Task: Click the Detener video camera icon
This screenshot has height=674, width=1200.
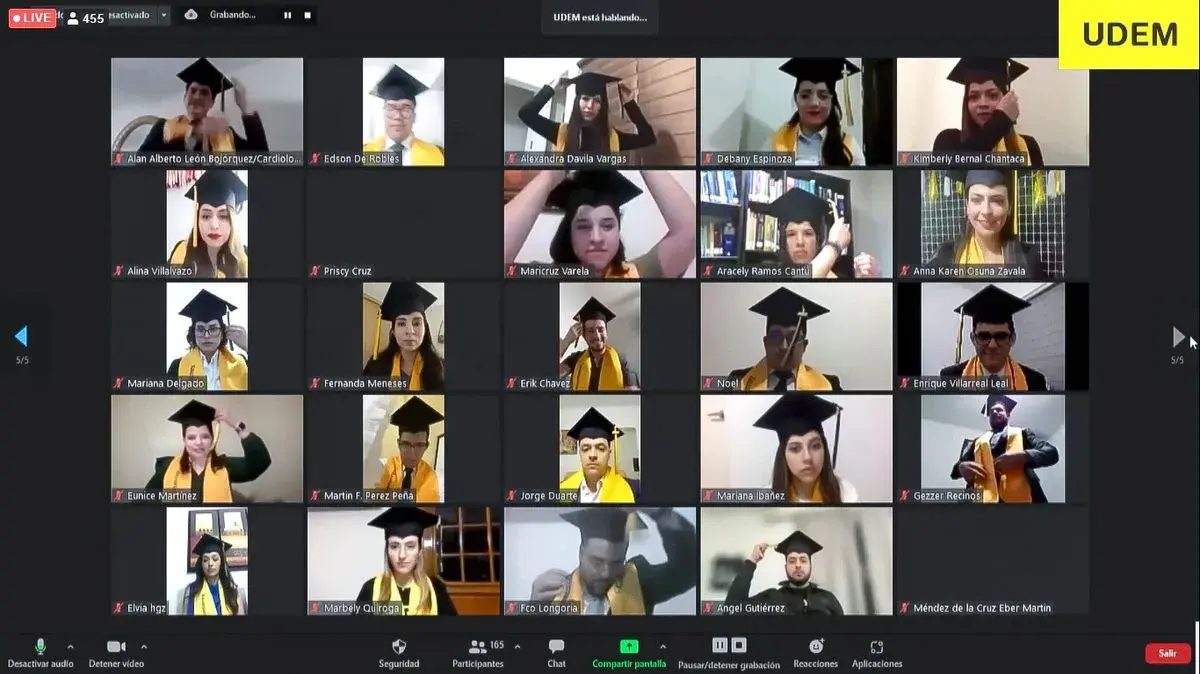Action: coord(116,647)
